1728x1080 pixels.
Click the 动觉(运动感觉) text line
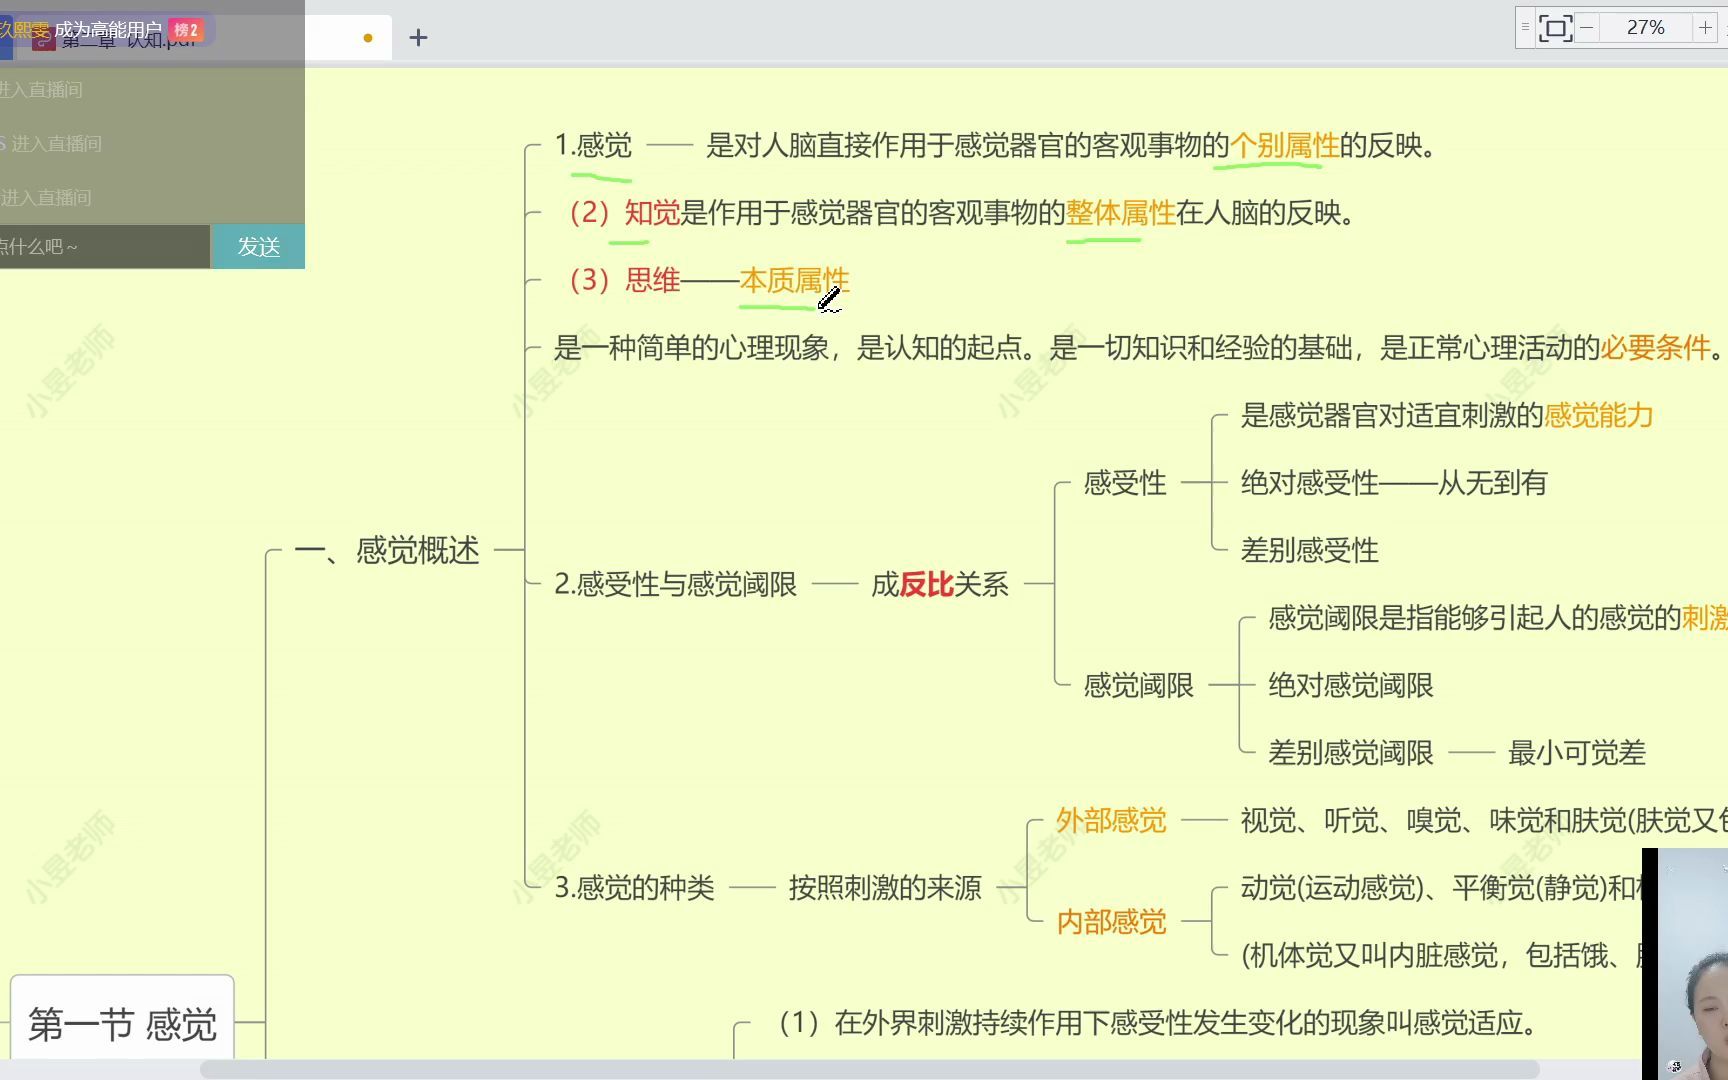pyautogui.click(x=1440, y=888)
